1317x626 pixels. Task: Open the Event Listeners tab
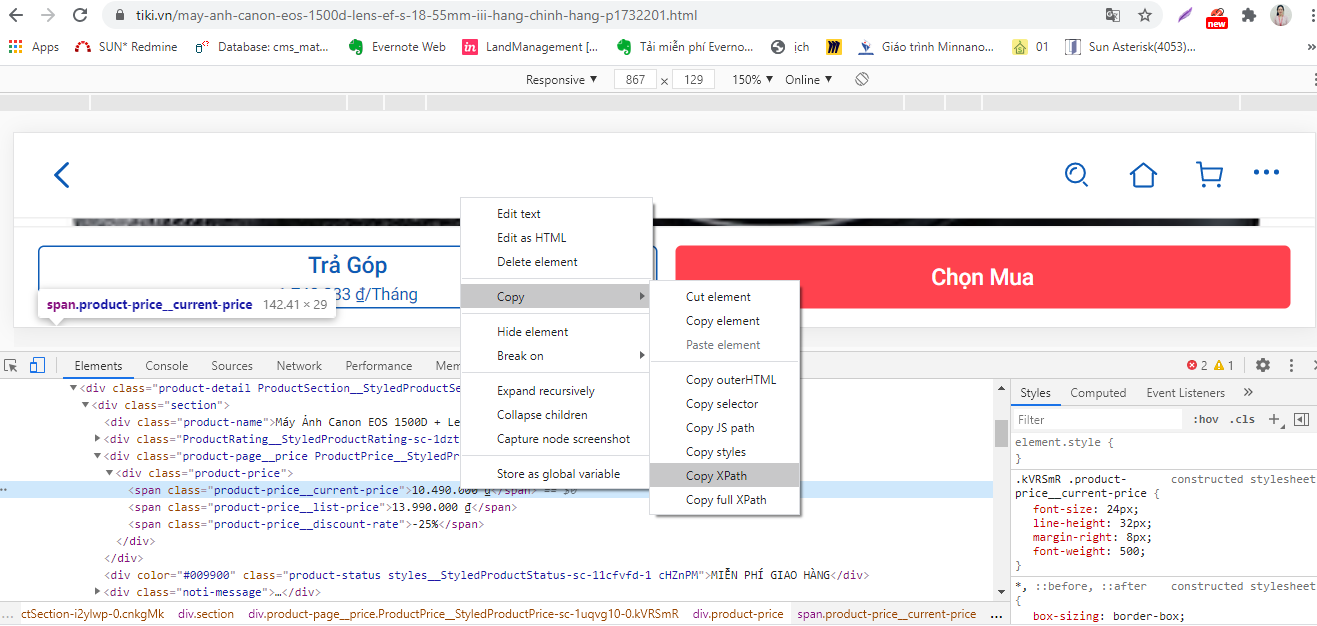pos(1186,393)
